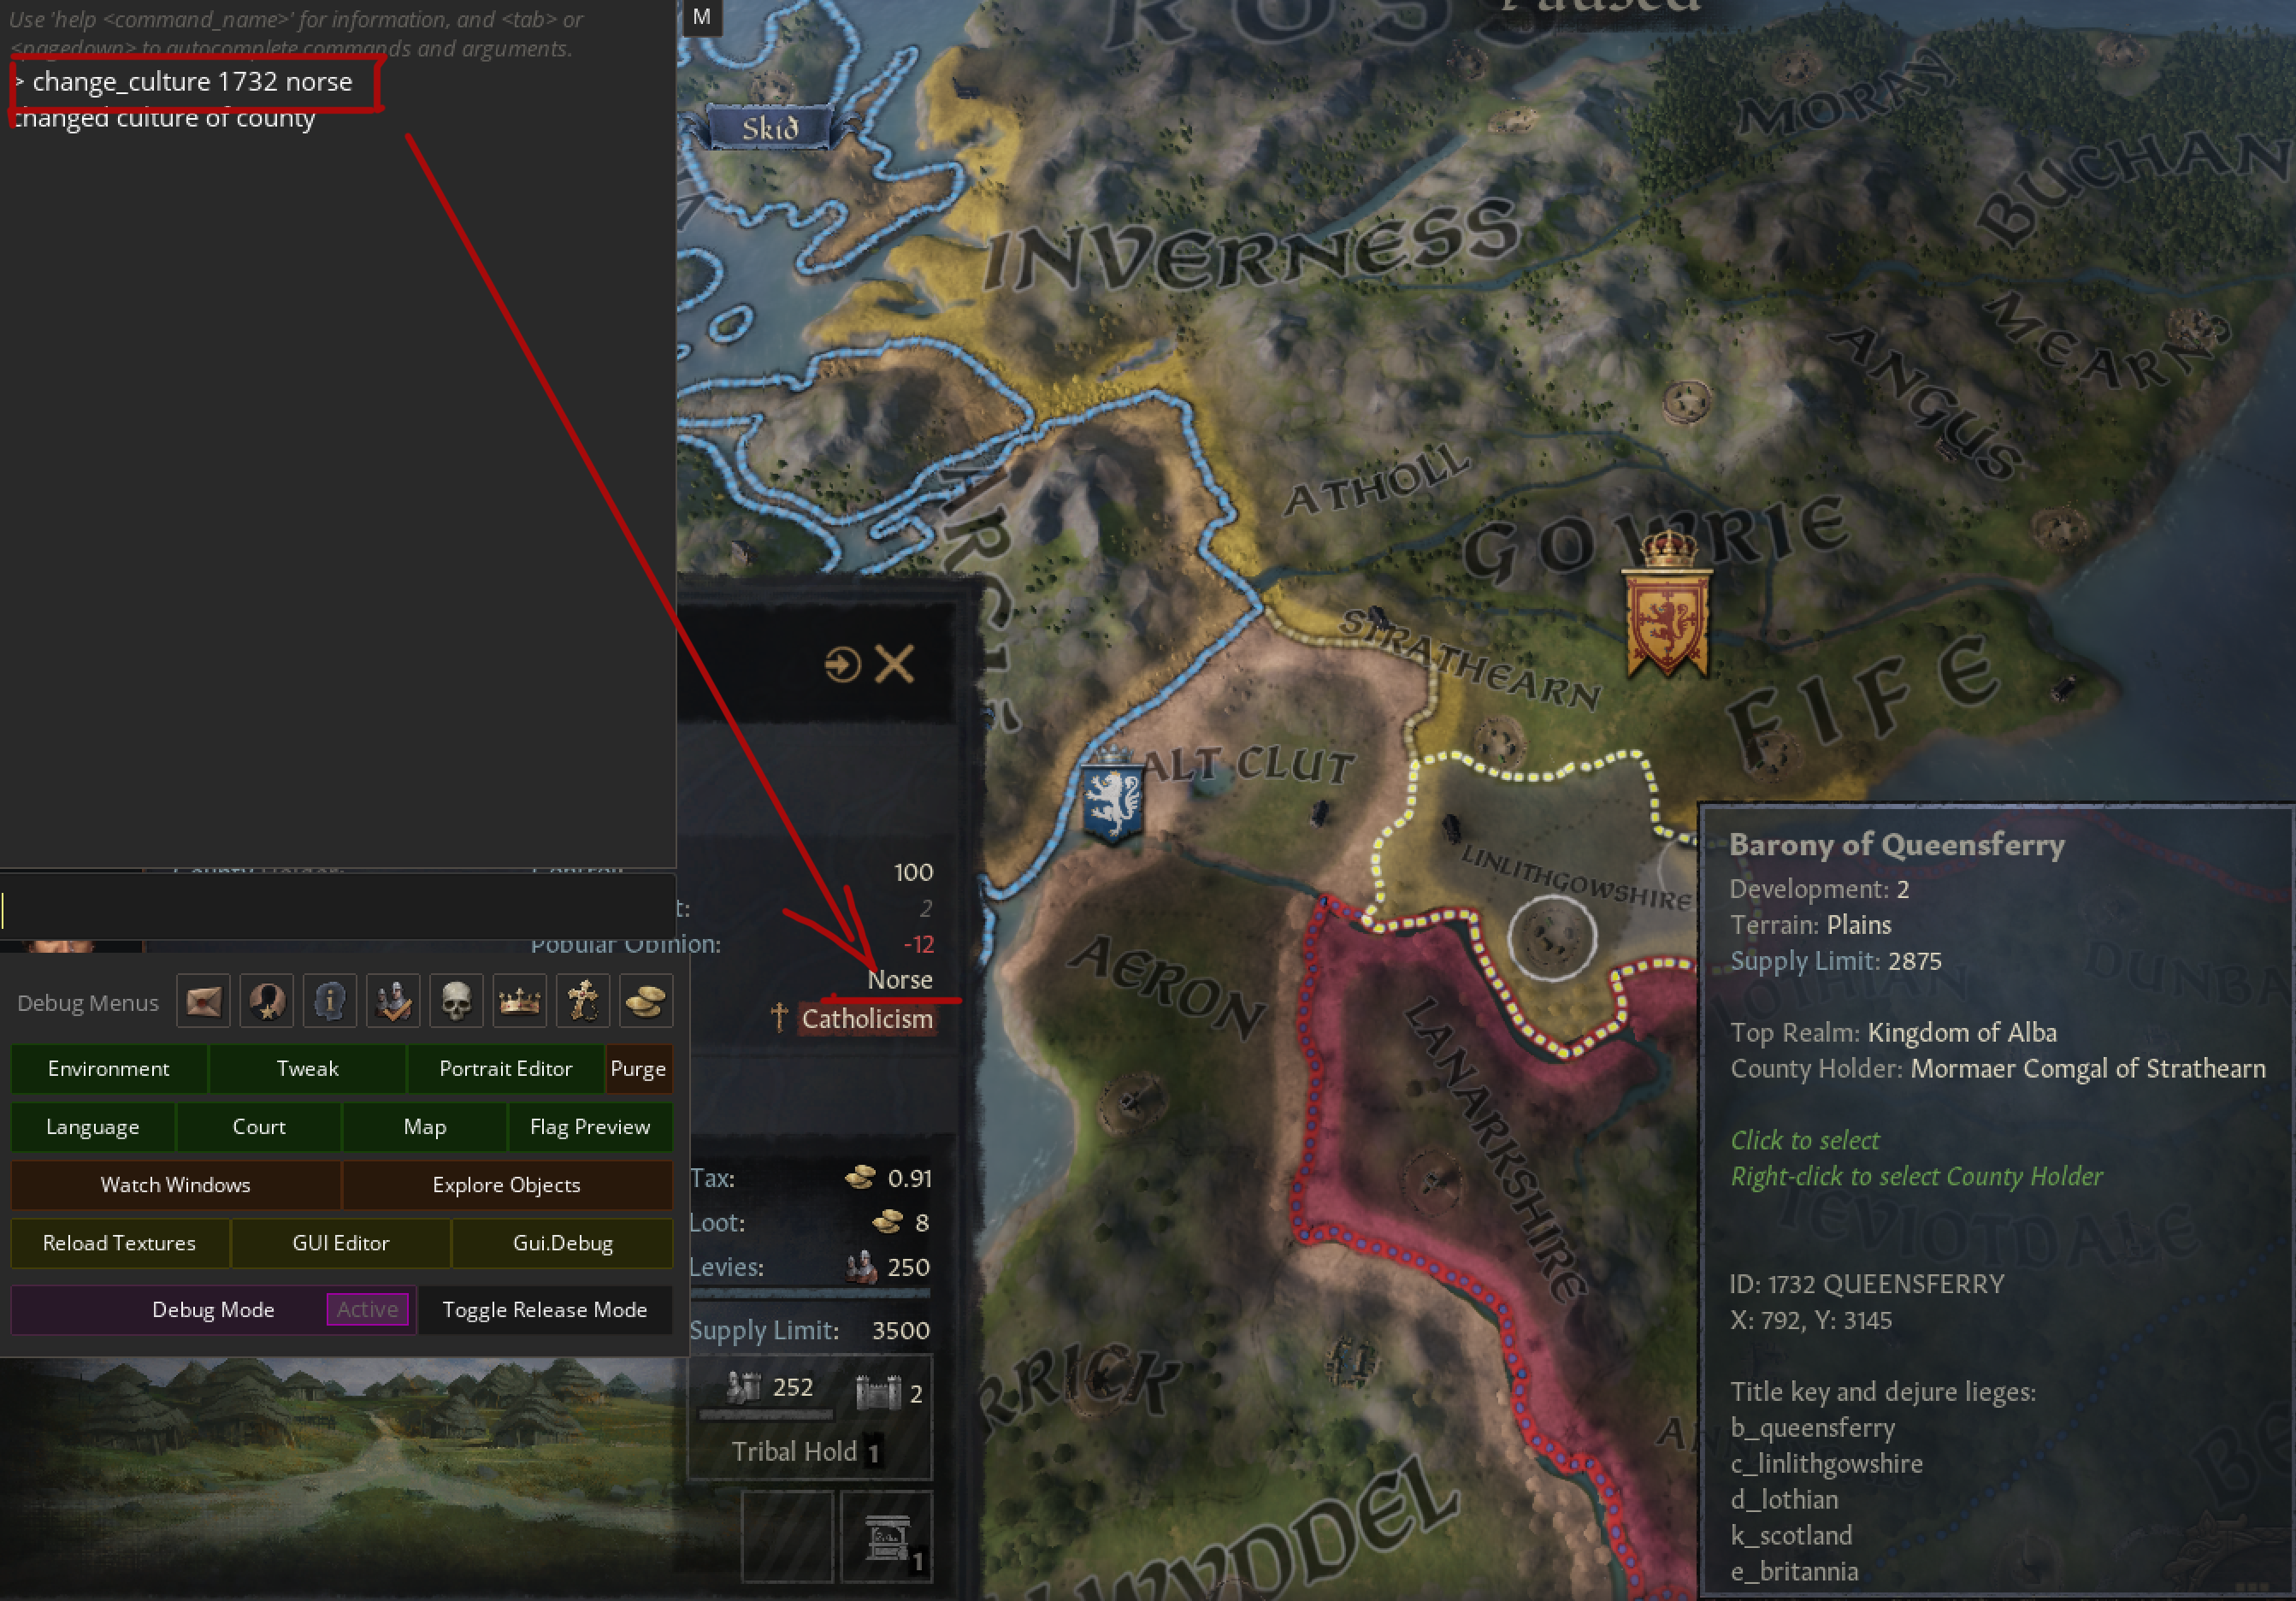Click the go-to arrow icon in holding panel
The image size is (2296, 1601).
842,664
